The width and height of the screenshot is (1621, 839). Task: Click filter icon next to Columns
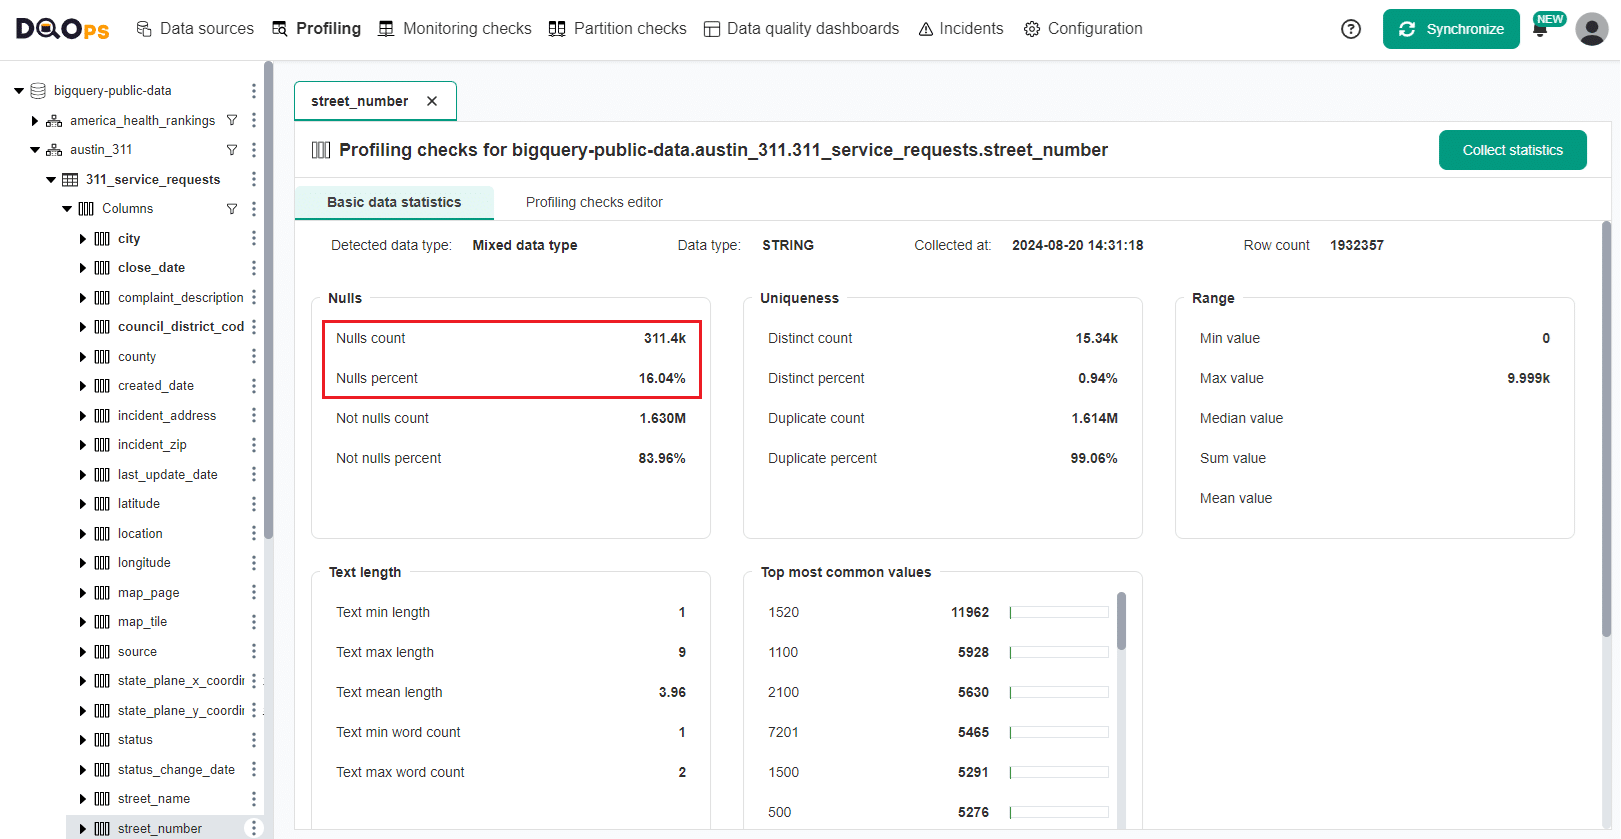pyautogui.click(x=232, y=209)
